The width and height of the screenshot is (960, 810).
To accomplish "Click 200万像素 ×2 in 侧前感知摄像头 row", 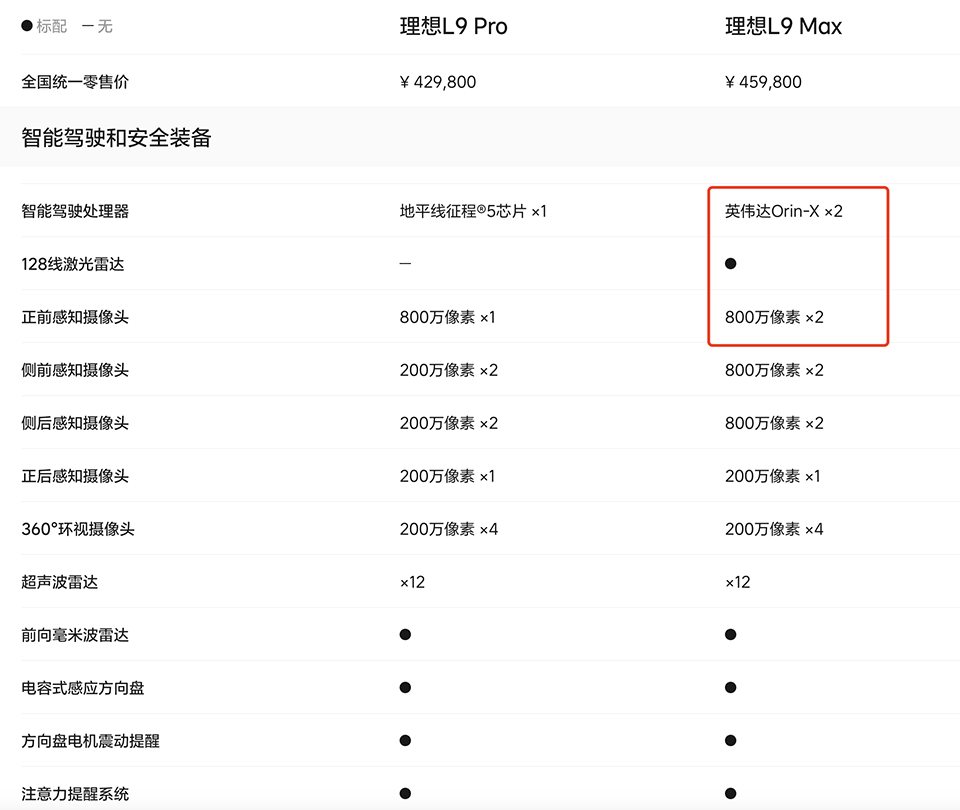I will coord(449,370).
